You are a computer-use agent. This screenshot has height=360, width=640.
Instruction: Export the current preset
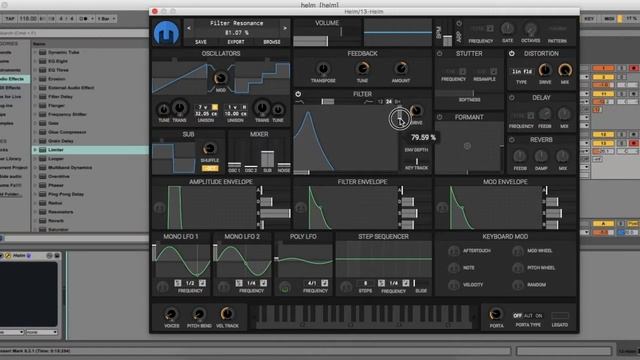(x=236, y=42)
